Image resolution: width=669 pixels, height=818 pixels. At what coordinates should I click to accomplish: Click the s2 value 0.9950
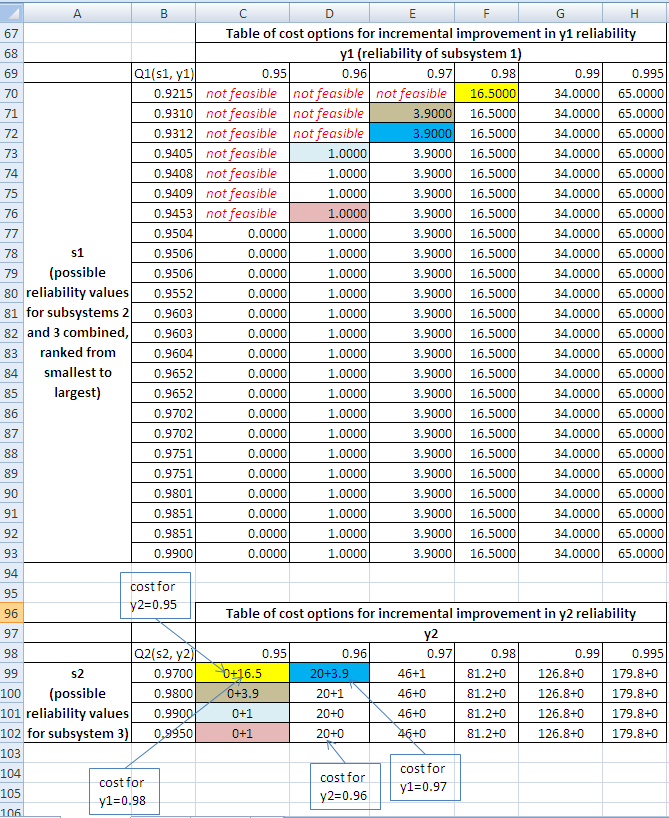pyautogui.click(x=163, y=733)
